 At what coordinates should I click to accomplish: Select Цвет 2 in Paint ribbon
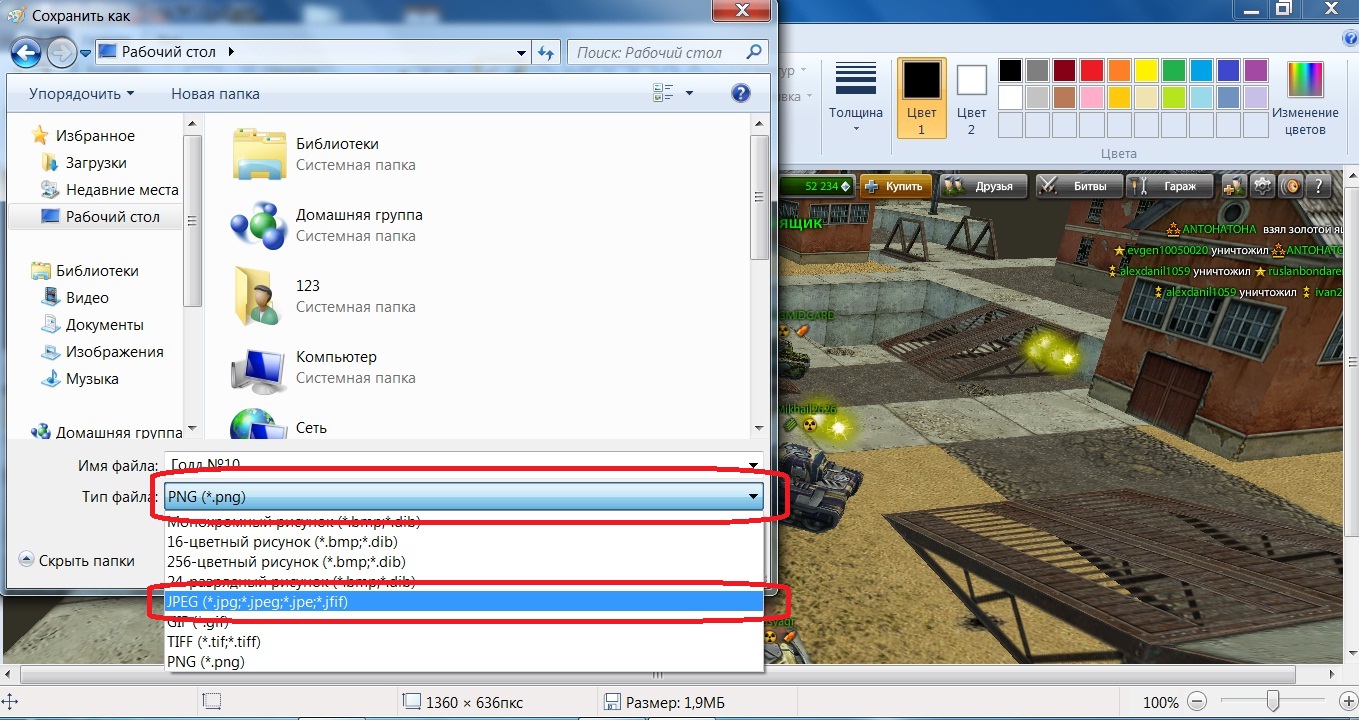click(x=971, y=97)
